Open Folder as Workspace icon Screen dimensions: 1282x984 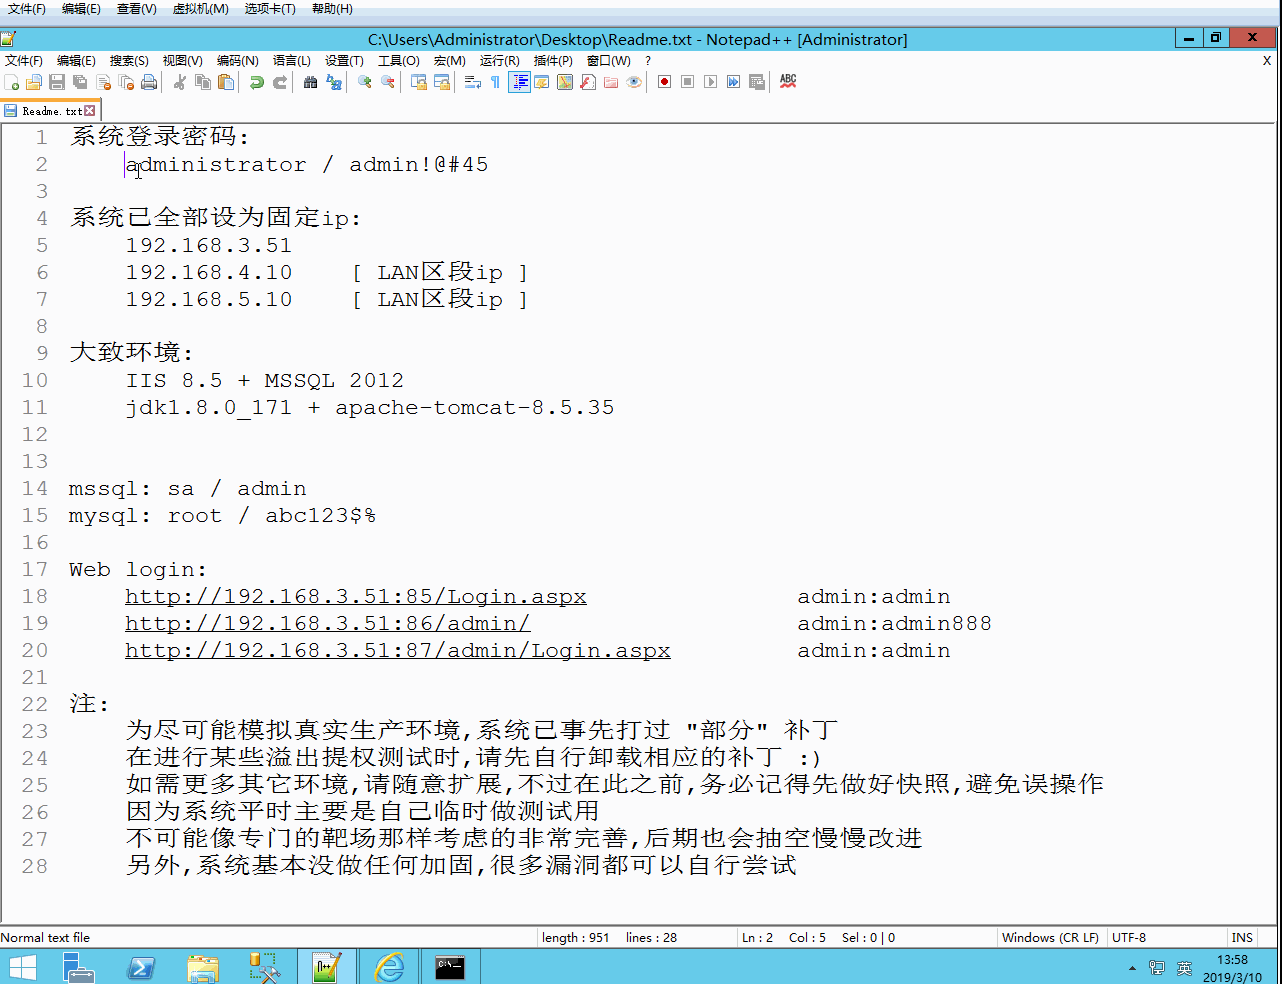pos(611,82)
